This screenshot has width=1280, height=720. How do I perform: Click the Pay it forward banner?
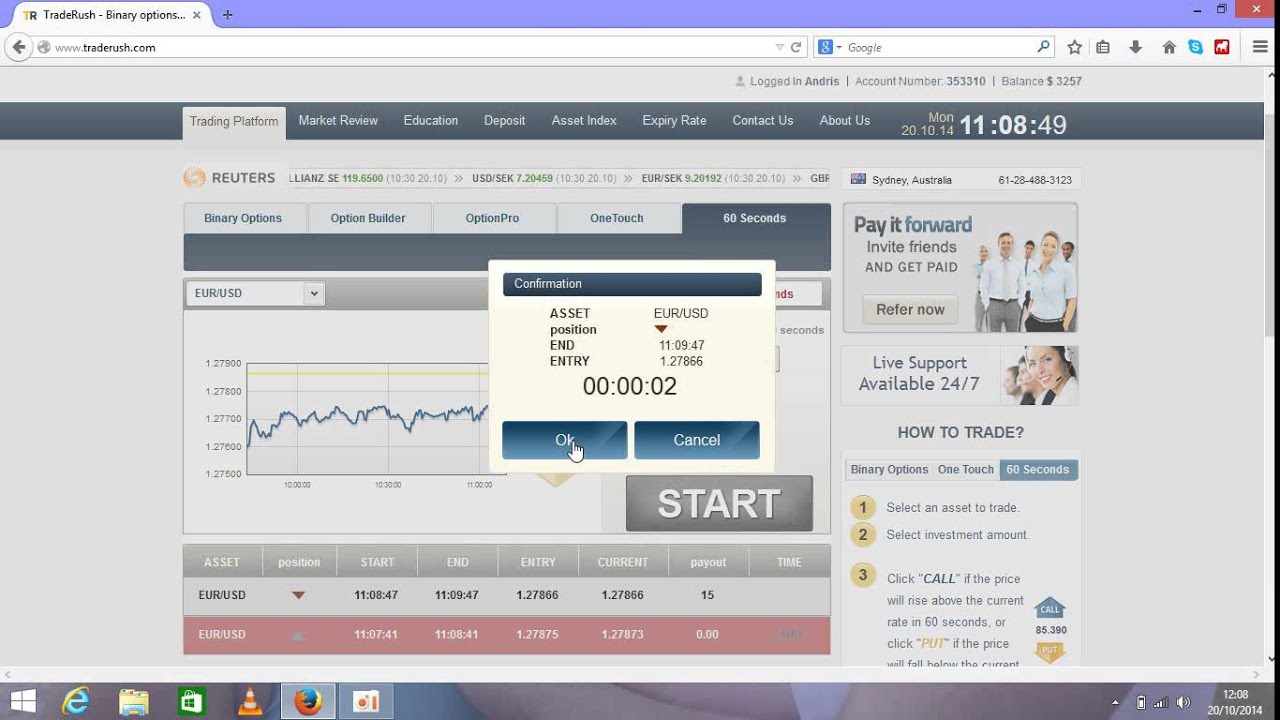[960, 268]
